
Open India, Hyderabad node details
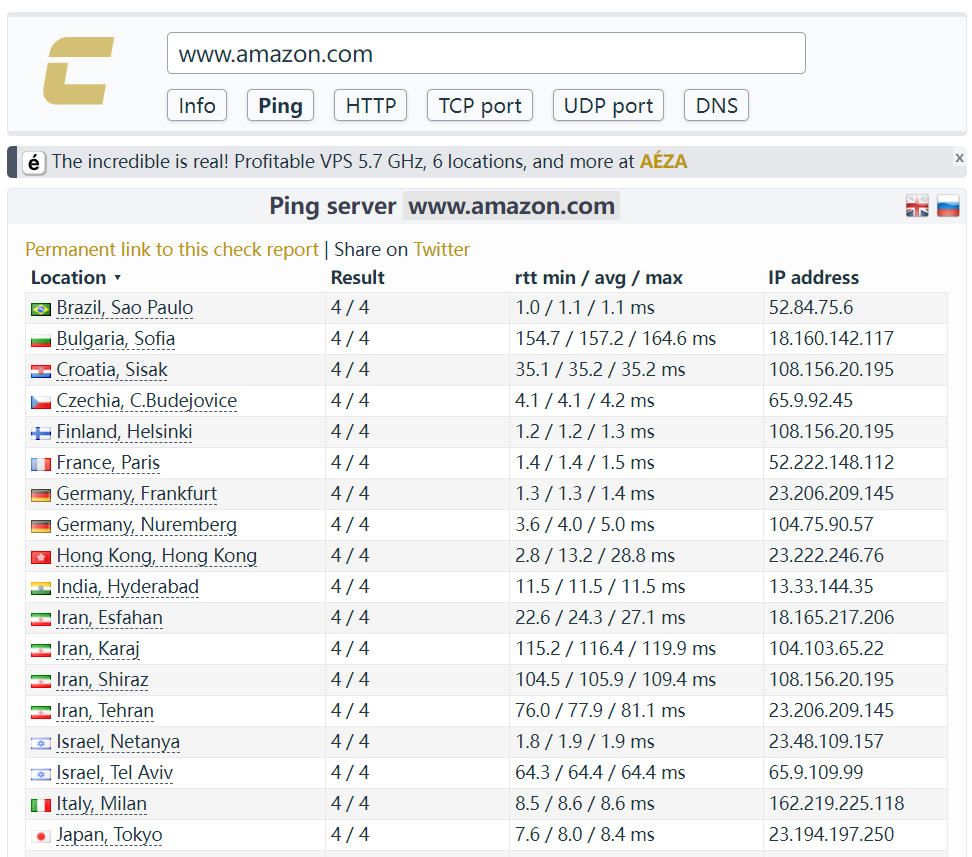click(127, 587)
